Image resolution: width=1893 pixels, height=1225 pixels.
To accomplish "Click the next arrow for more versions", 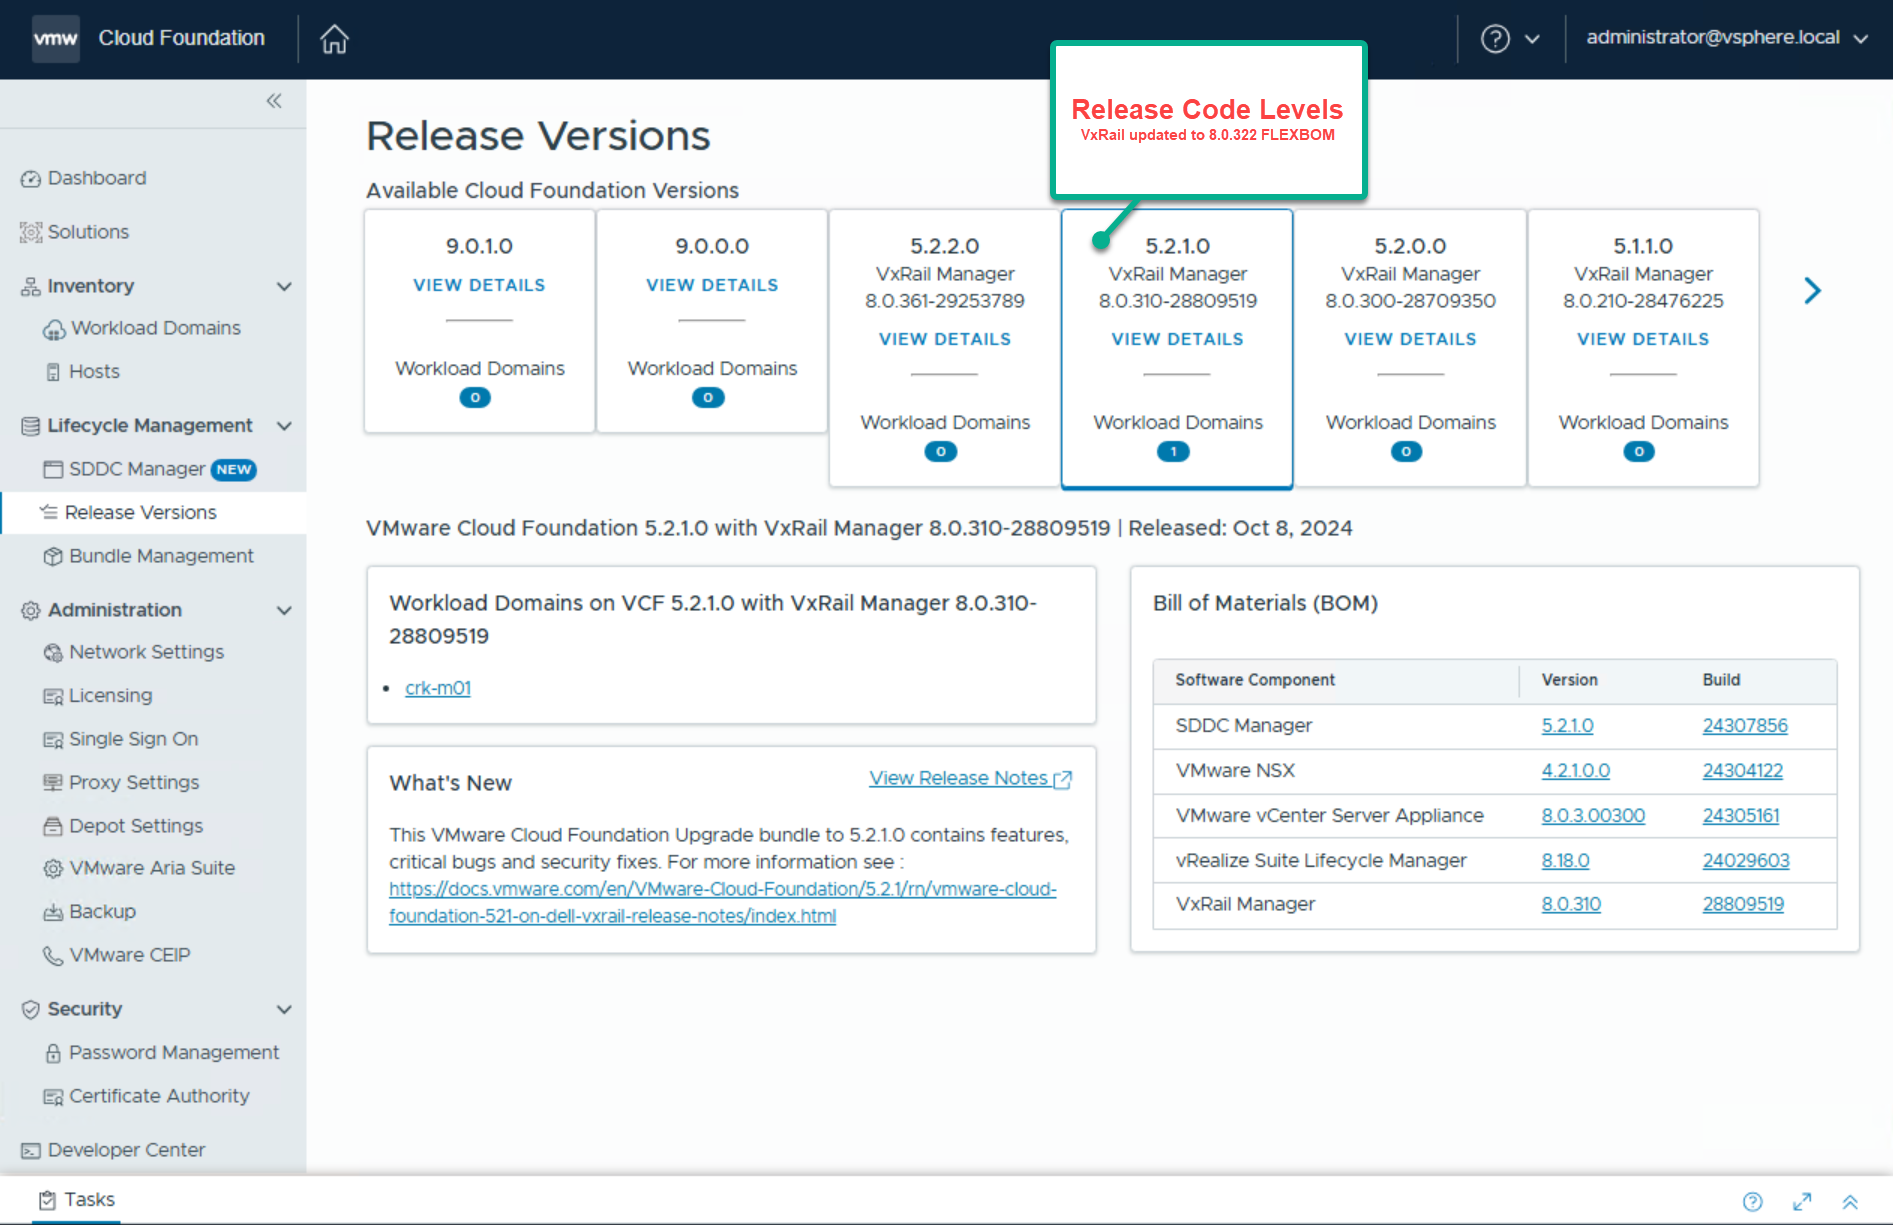I will click(x=1811, y=291).
